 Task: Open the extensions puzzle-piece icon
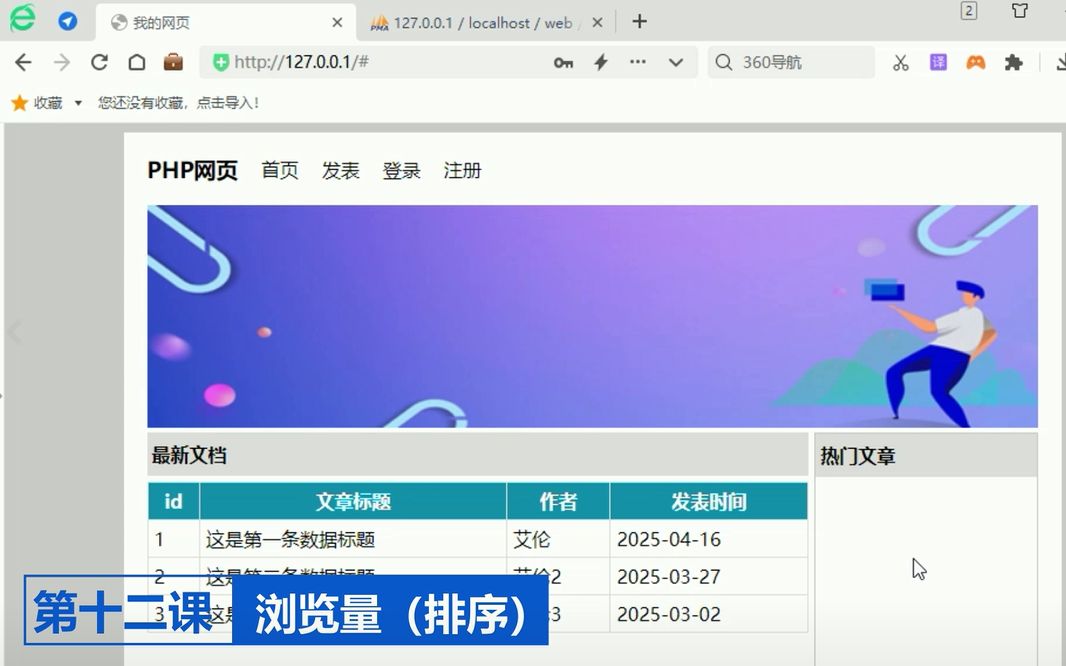tap(1014, 62)
